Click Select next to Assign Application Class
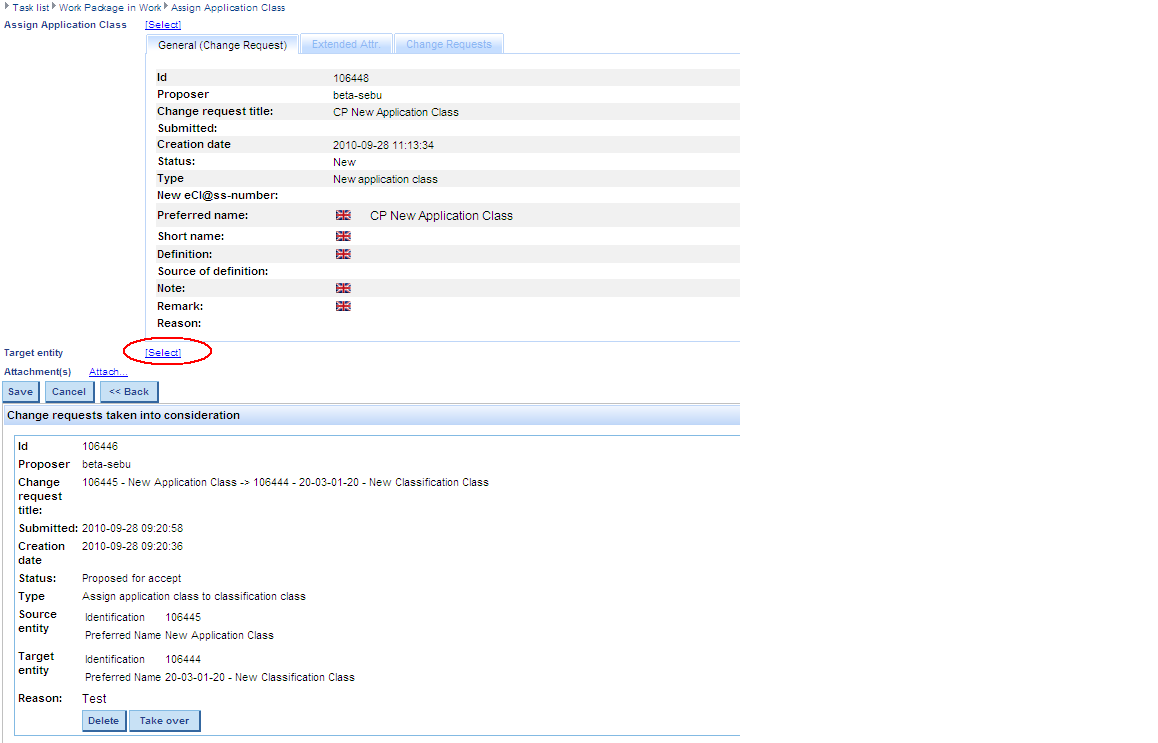The width and height of the screenshot is (1158, 743). (x=163, y=24)
